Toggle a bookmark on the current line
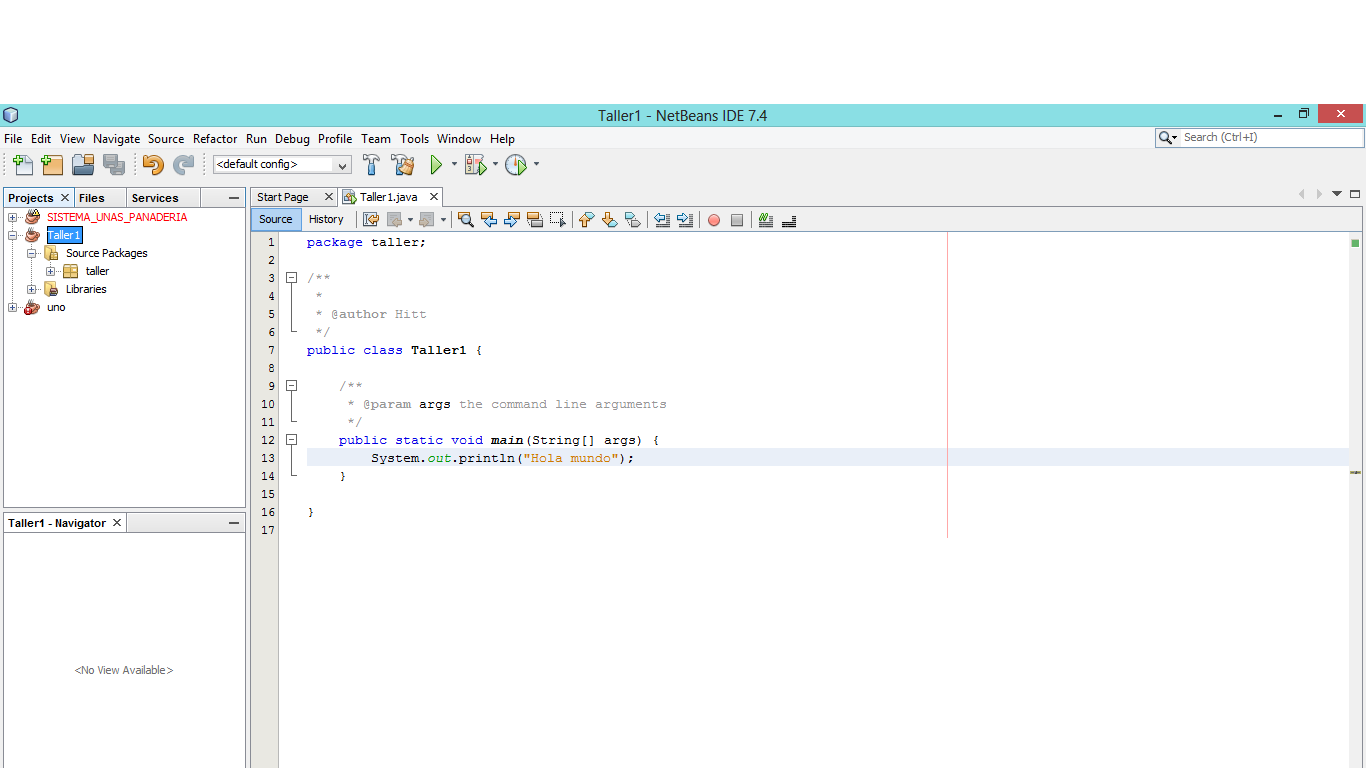The width and height of the screenshot is (1366, 768). pyautogui.click(x=632, y=219)
